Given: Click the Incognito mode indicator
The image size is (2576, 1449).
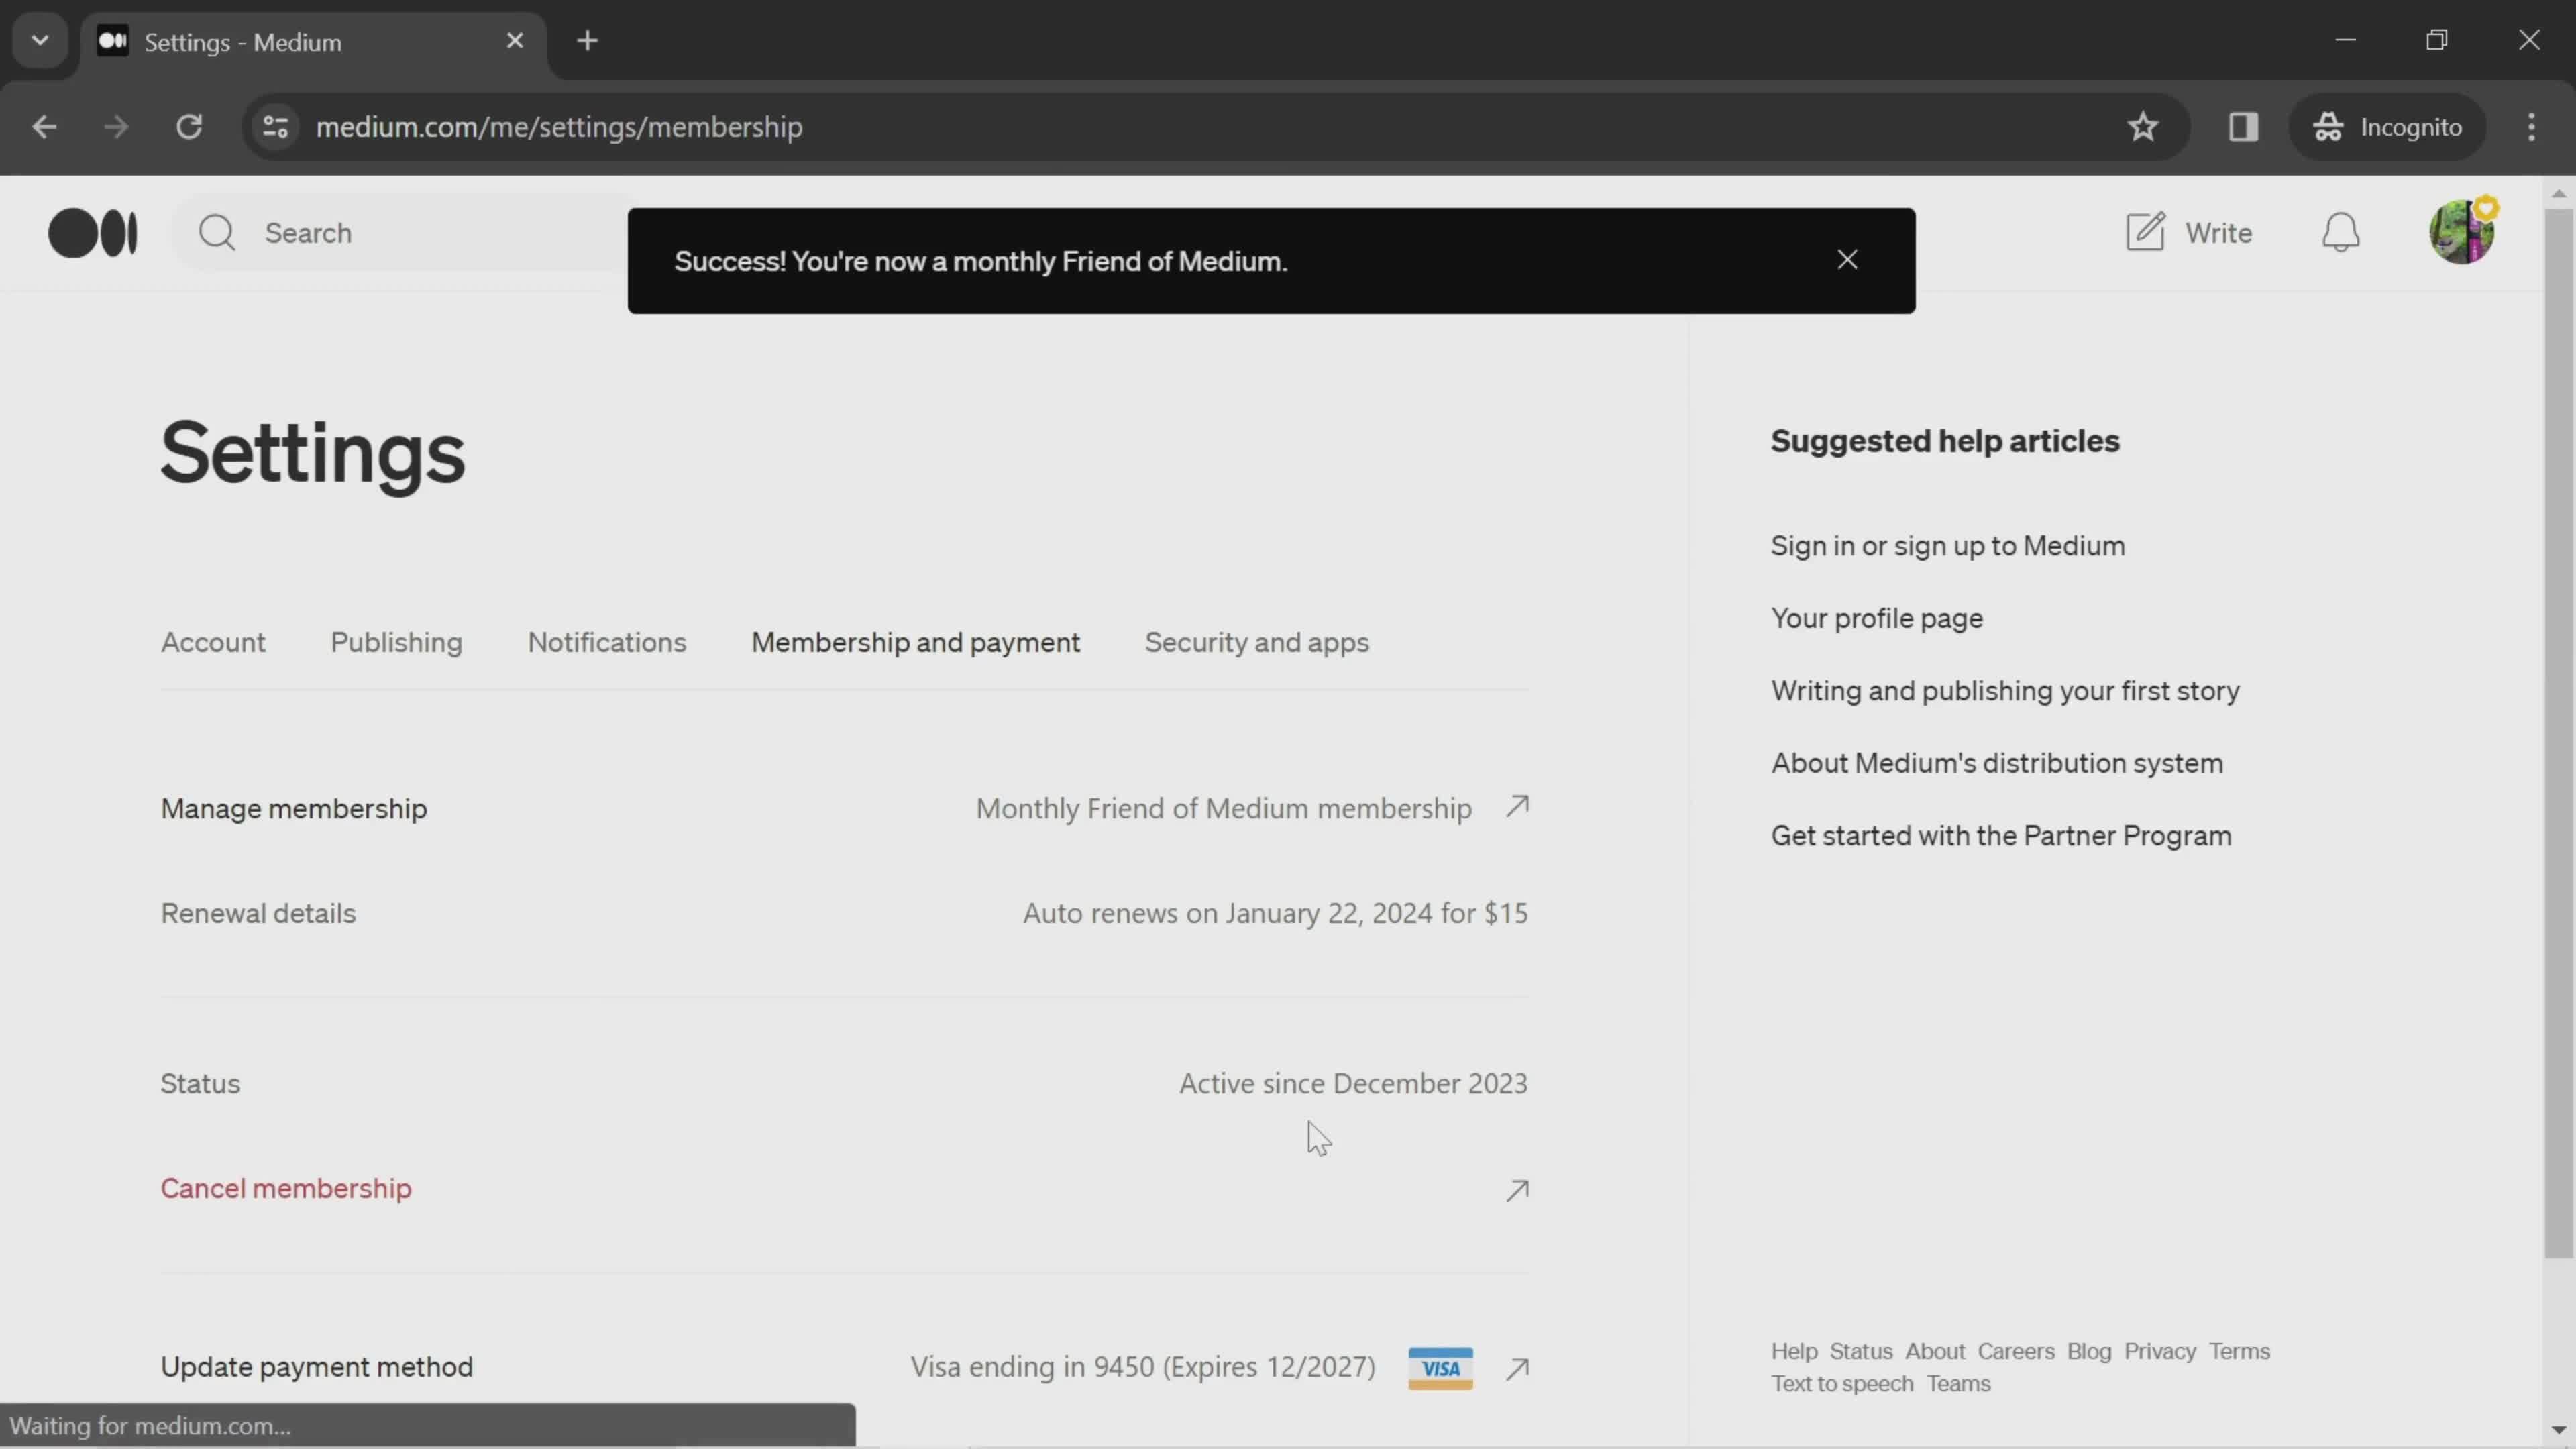Looking at the screenshot, I should tap(2392, 125).
